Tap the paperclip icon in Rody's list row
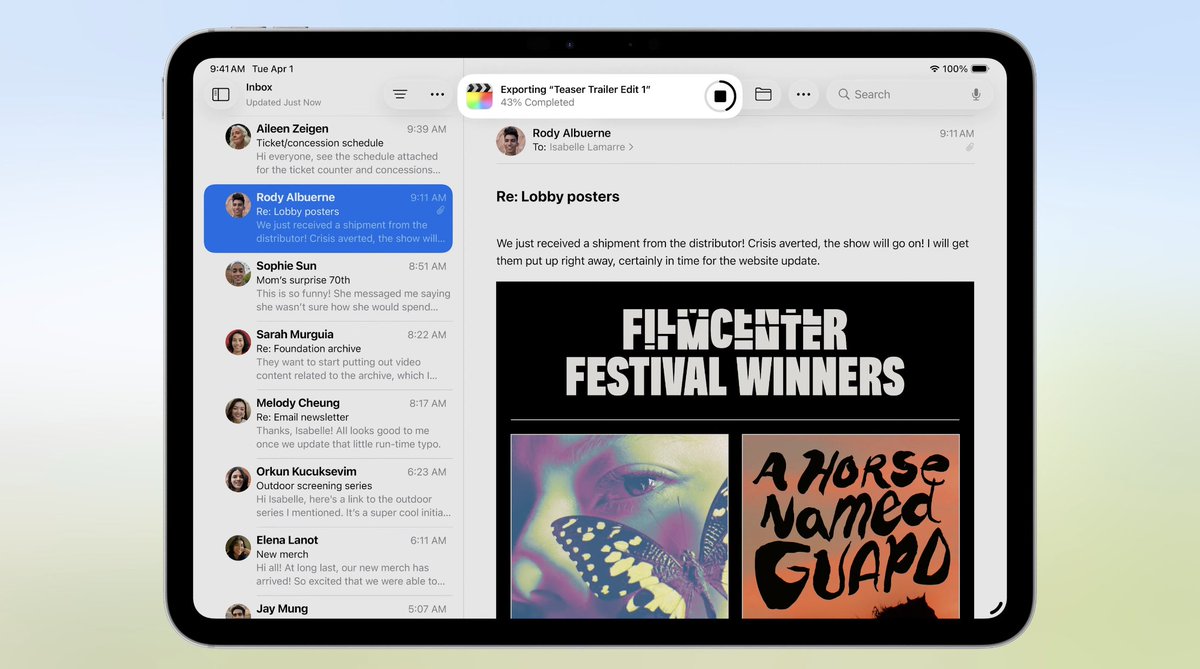The height and width of the screenshot is (669, 1200). pyautogui.click(x=441, y=211)
